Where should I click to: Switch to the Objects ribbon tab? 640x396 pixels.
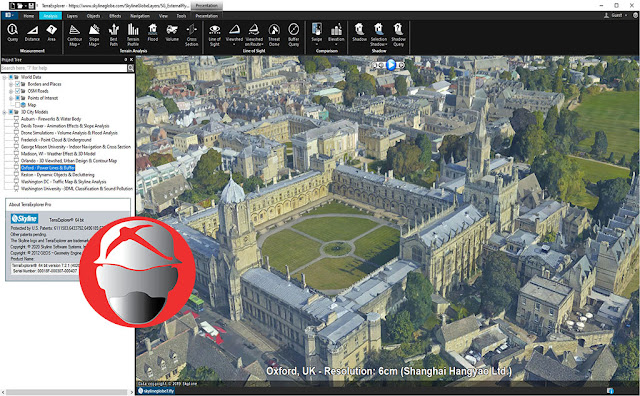pyautogui.click(x=93, y=16)
